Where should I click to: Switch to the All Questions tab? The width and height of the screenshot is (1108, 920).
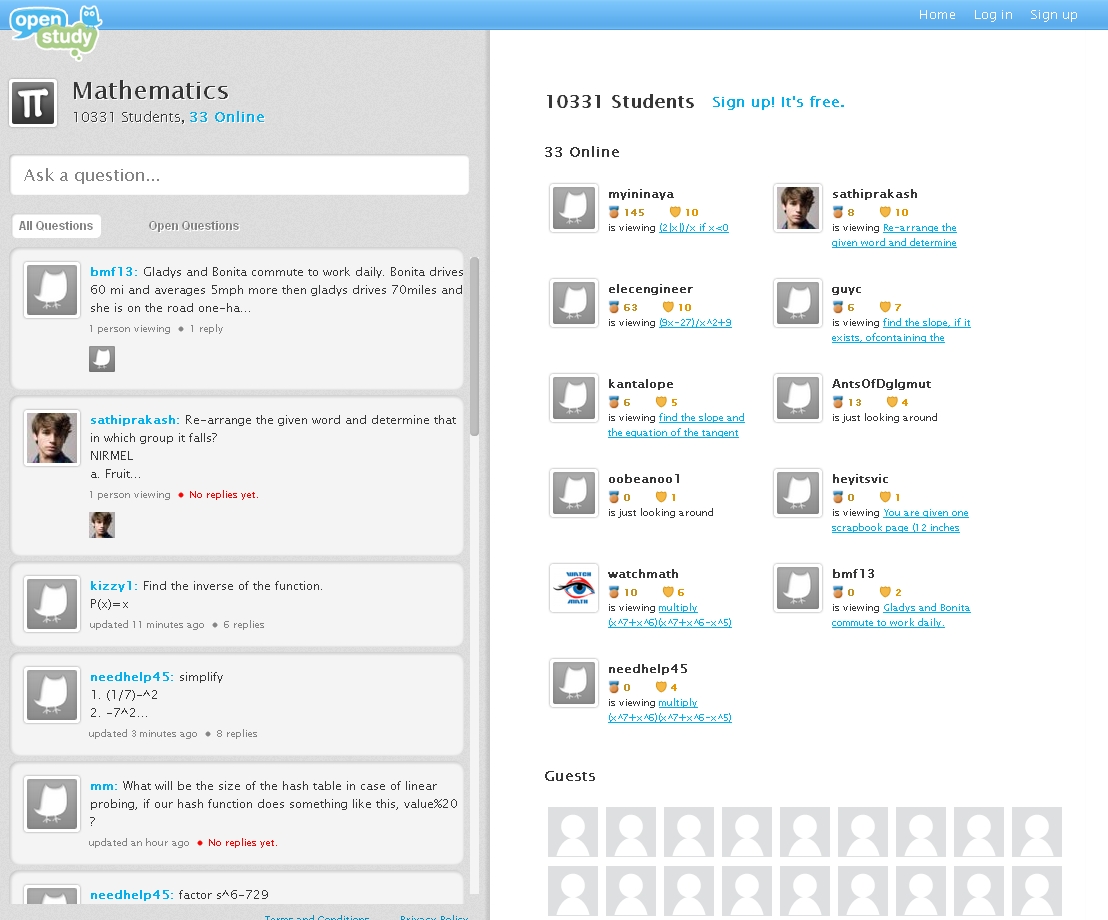pos(56,226)
